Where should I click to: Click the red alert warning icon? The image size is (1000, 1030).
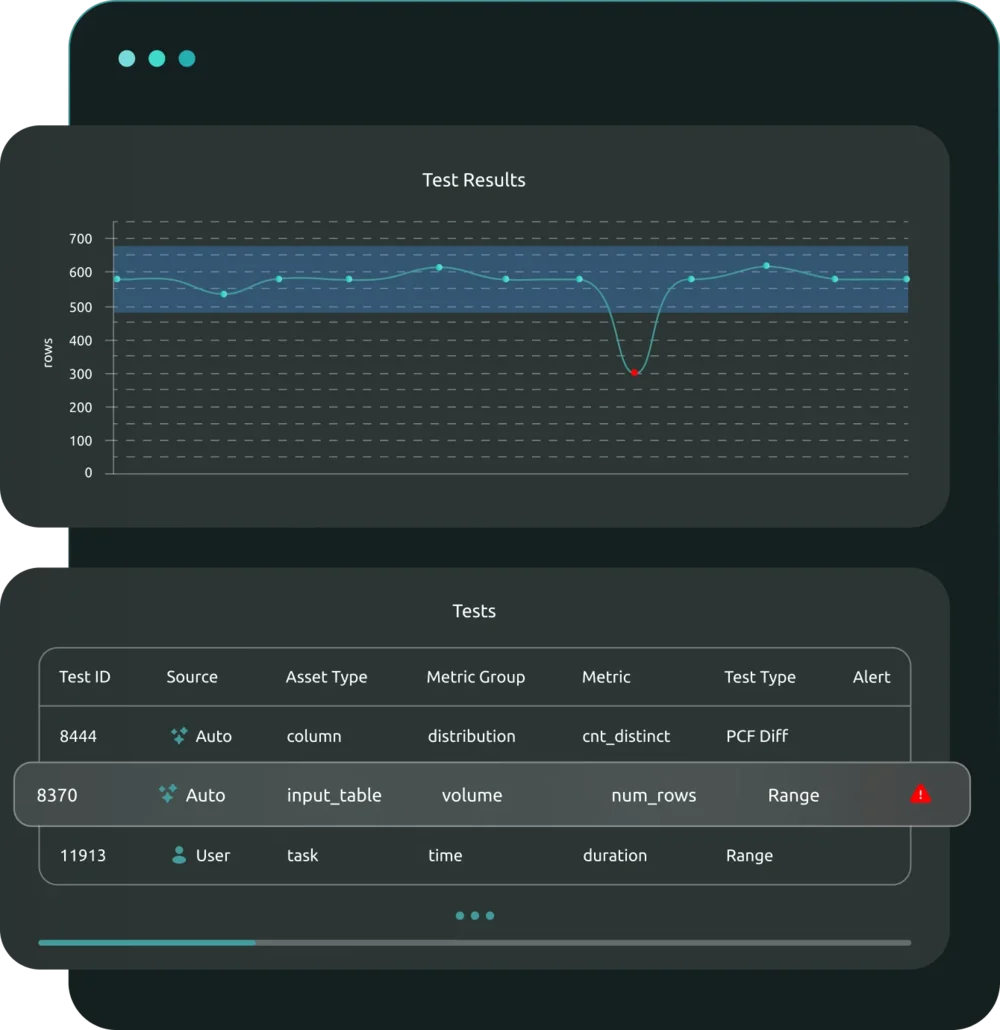coord(920,795)
